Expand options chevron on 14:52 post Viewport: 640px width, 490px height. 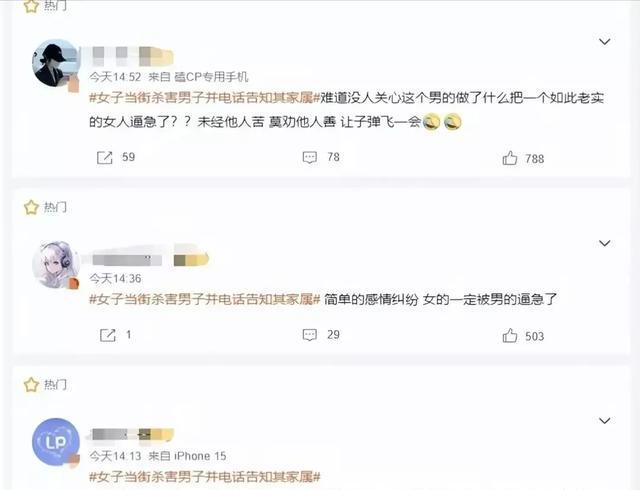(604, 41)
